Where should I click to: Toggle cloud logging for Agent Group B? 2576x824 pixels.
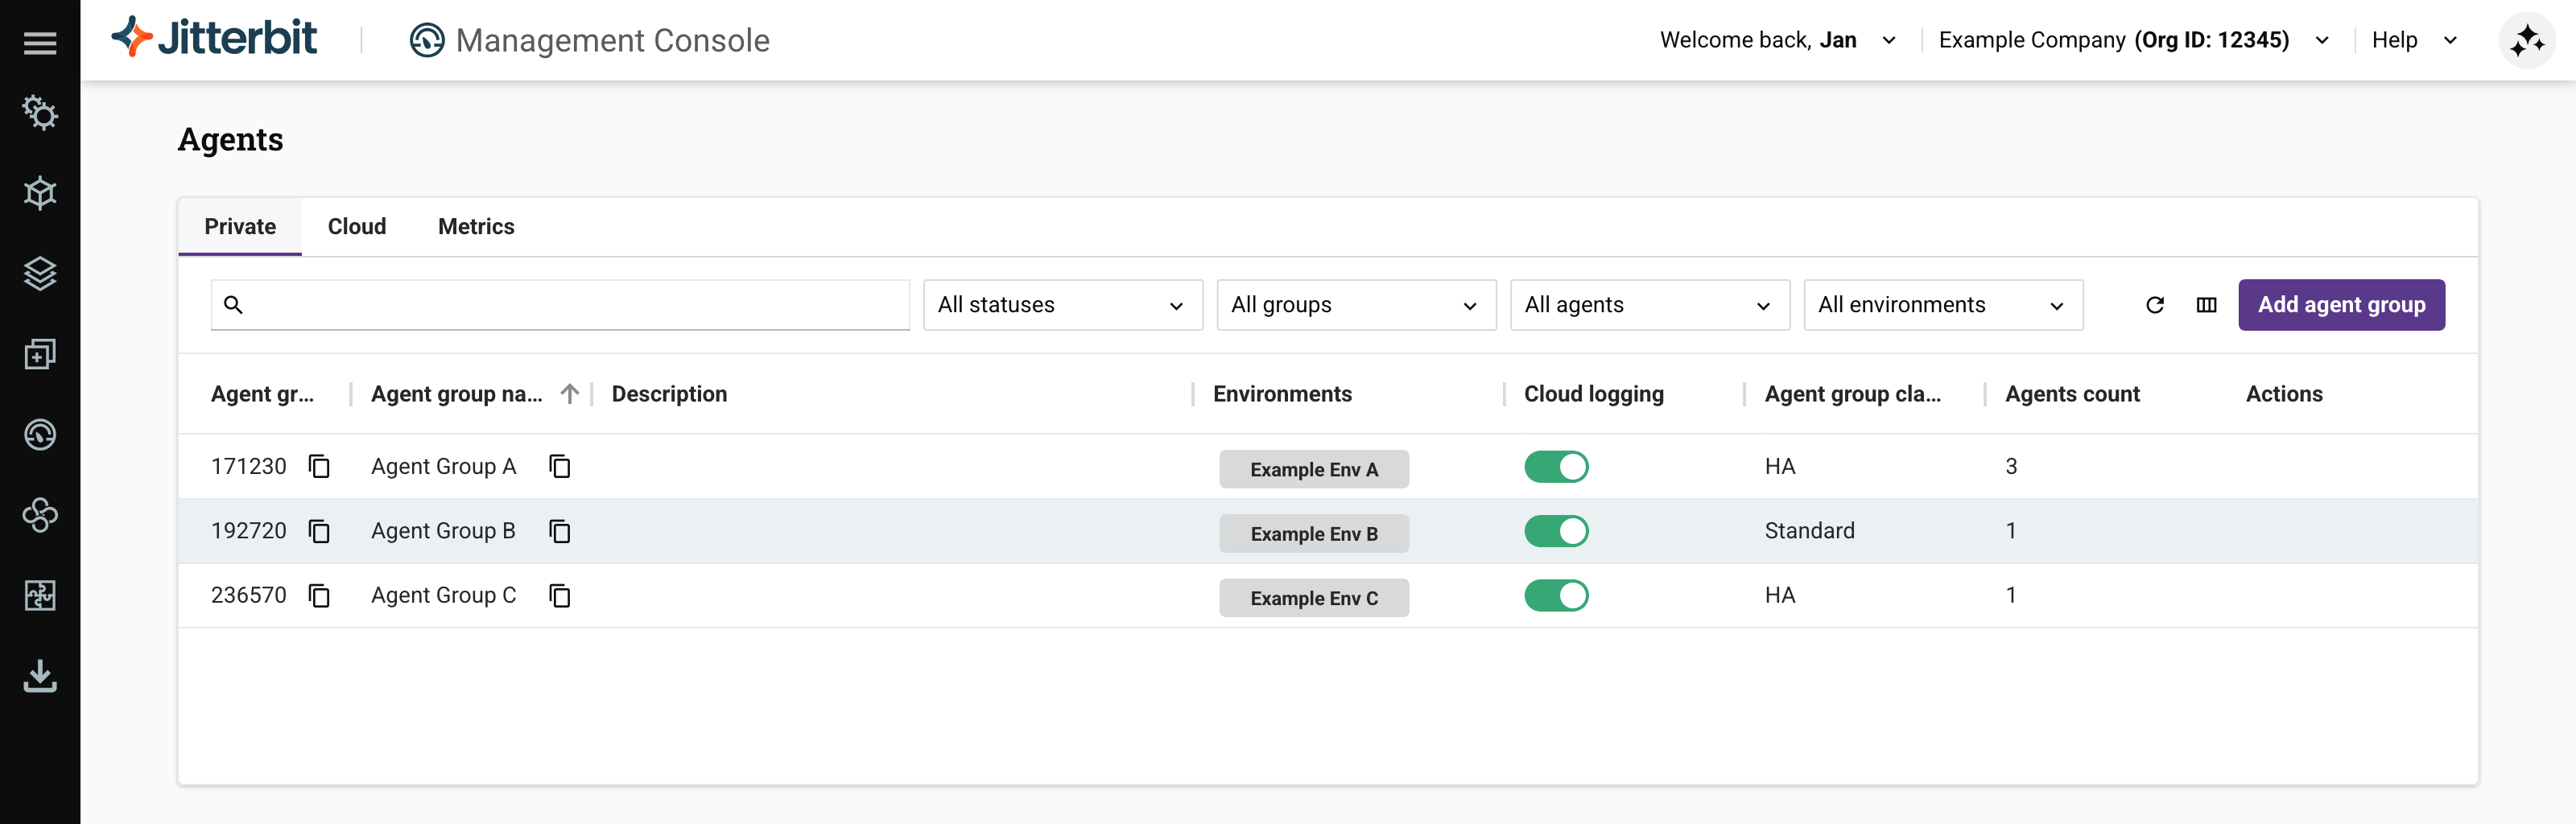(1555, 531)
